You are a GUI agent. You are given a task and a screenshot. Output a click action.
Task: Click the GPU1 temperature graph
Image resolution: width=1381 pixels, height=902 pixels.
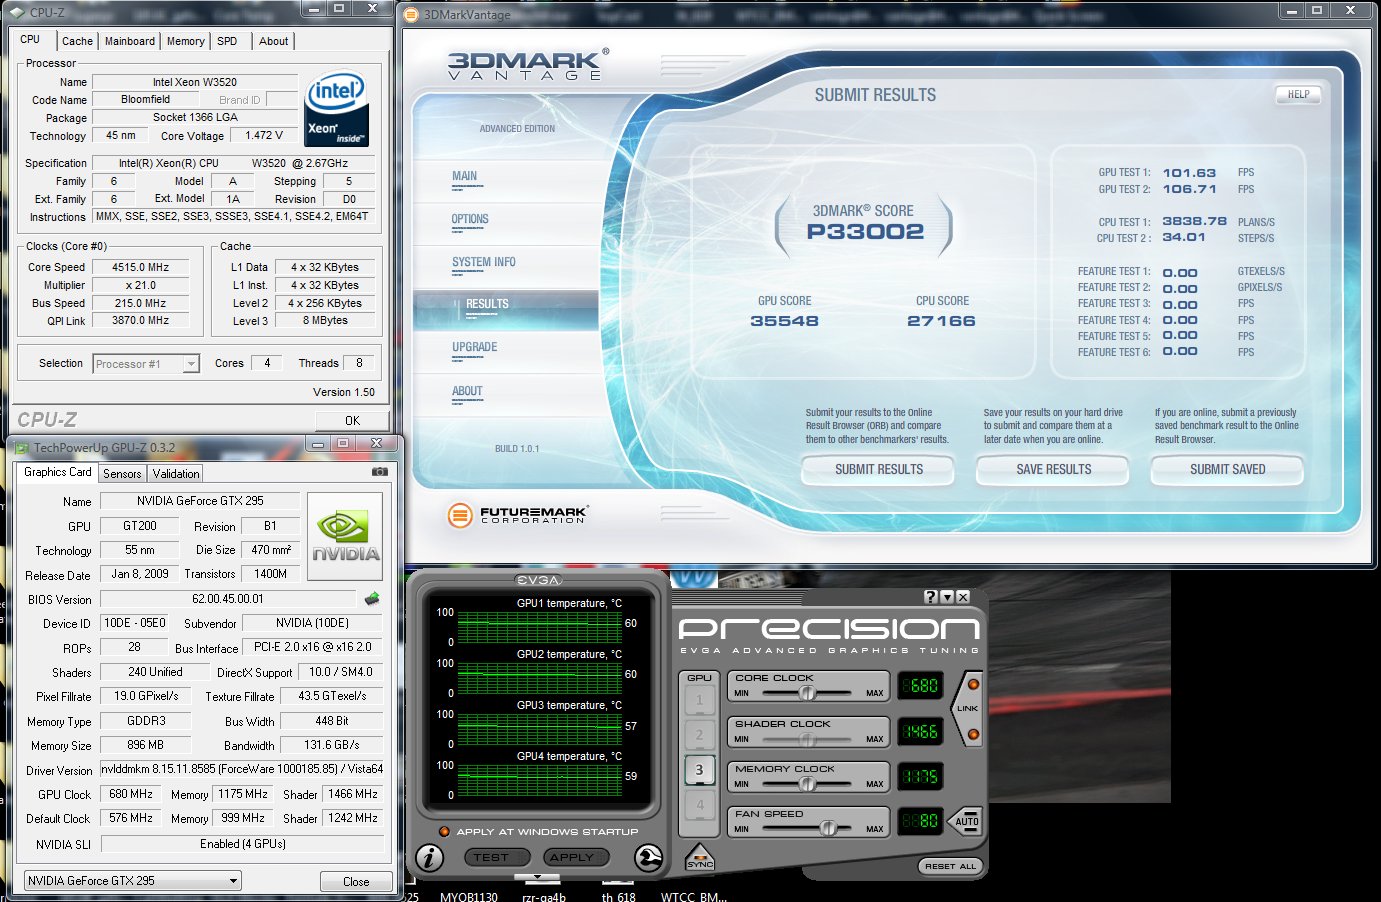(540, 626)
